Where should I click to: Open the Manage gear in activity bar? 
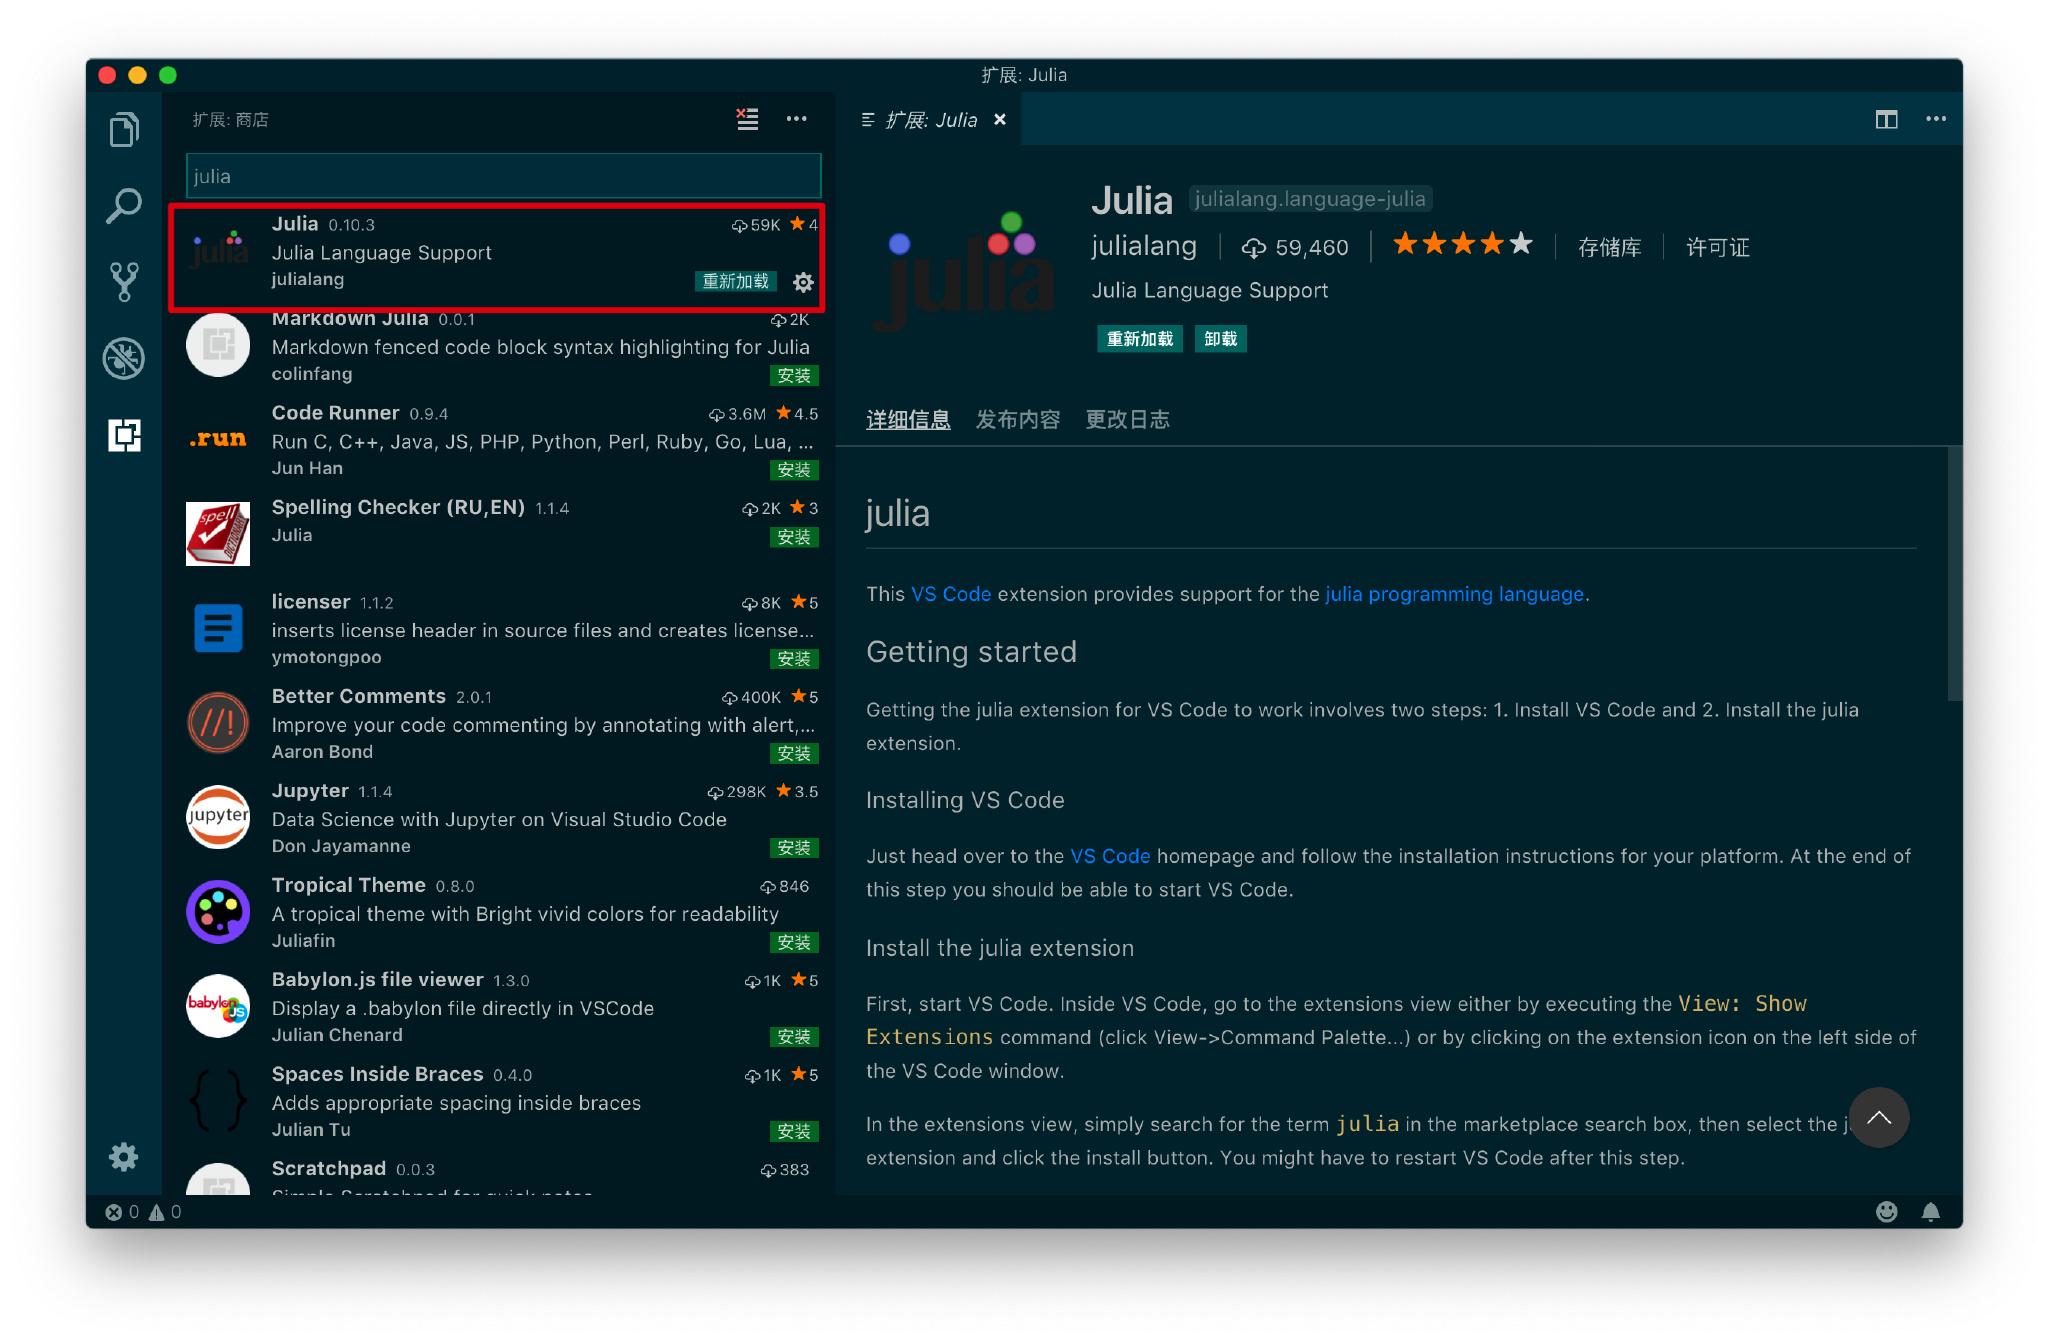point(124,1157)
